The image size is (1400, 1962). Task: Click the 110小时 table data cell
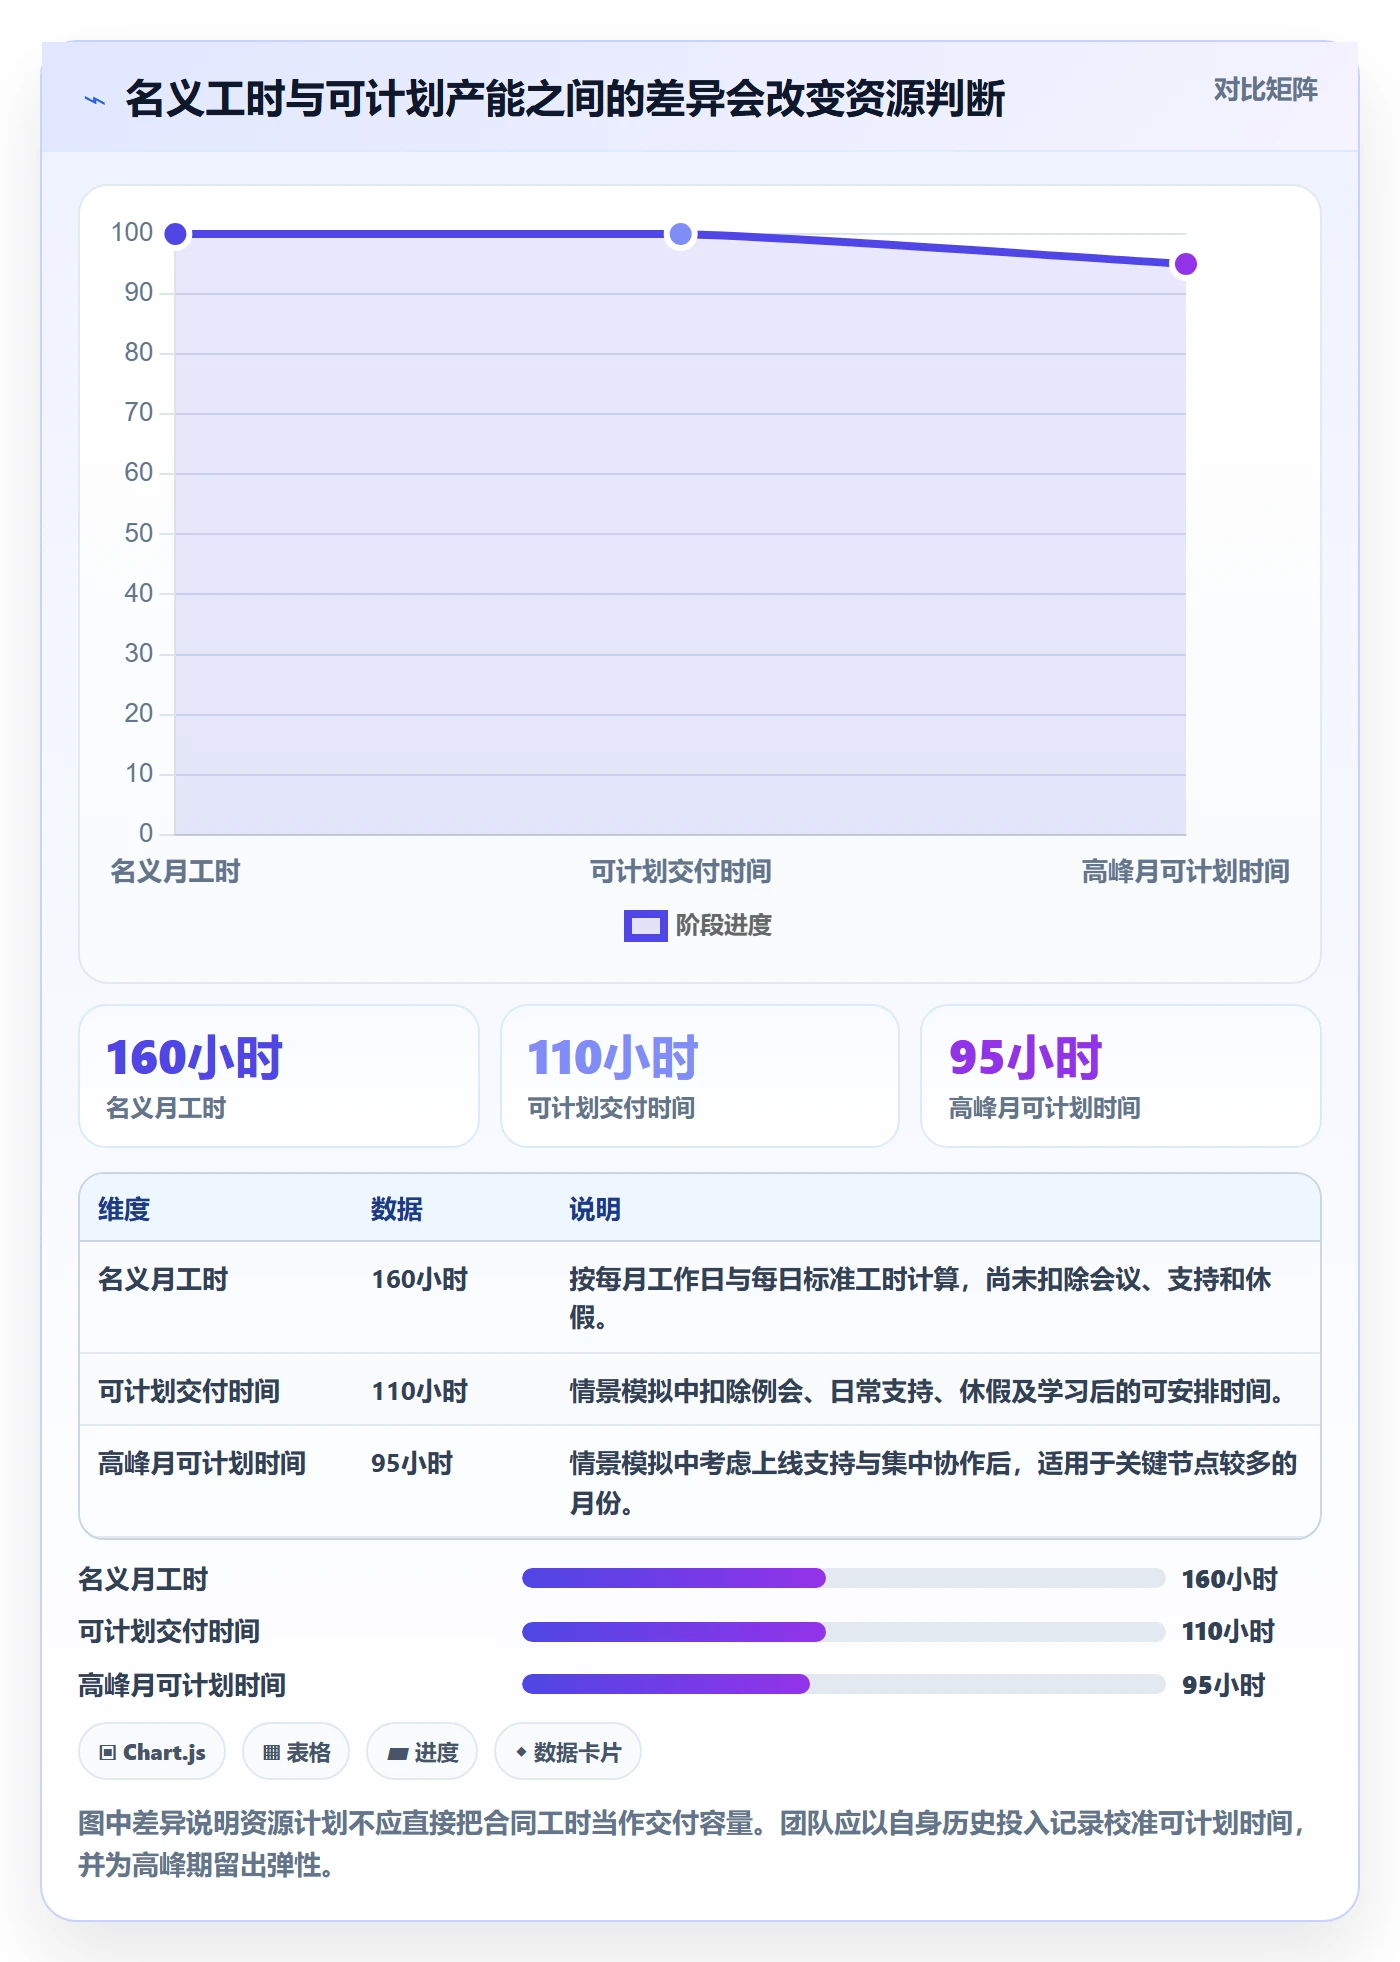point(420,1391)
